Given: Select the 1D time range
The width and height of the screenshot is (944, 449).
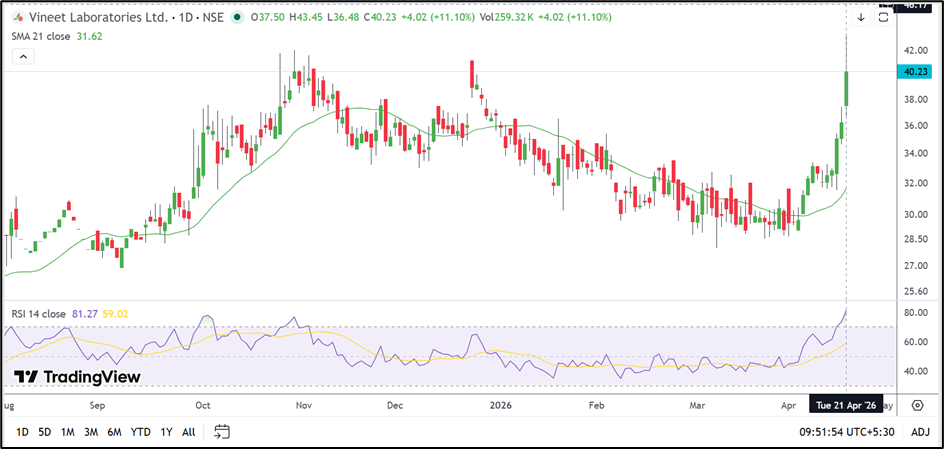Looking at the screenshot, I should coord(22,432).
